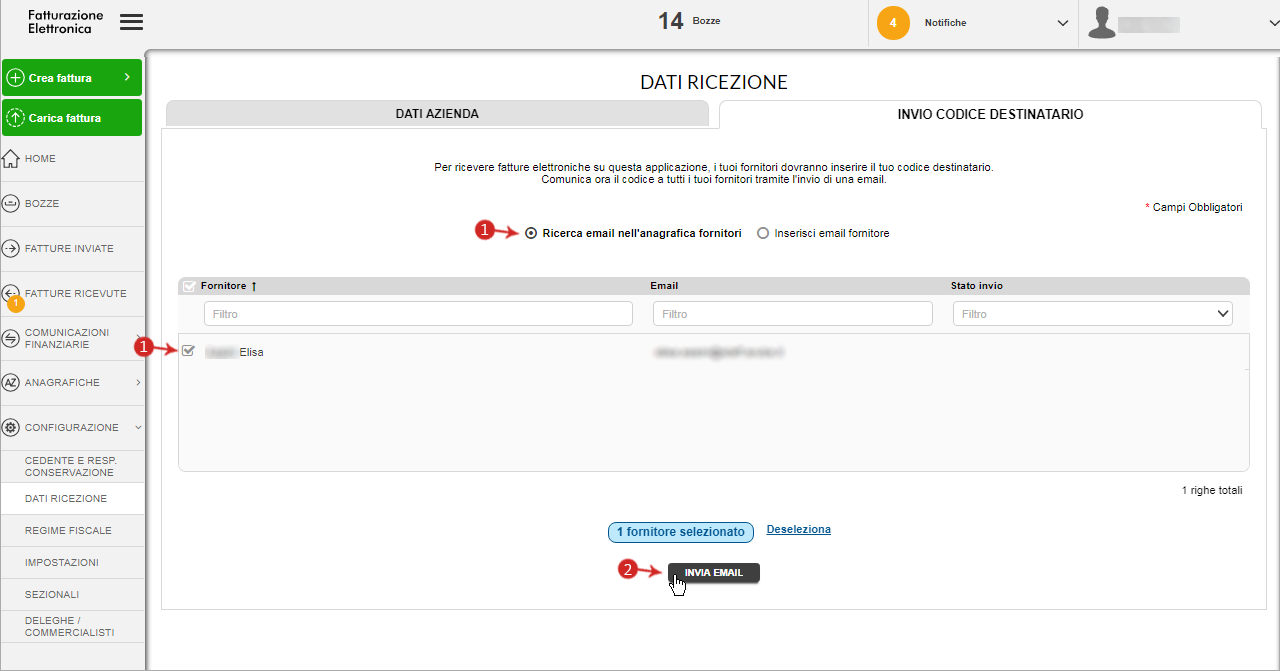This screenshot has width=1280, height=671.
Task: Click the upload icon on Carica fattura
Action: point(15,118)
